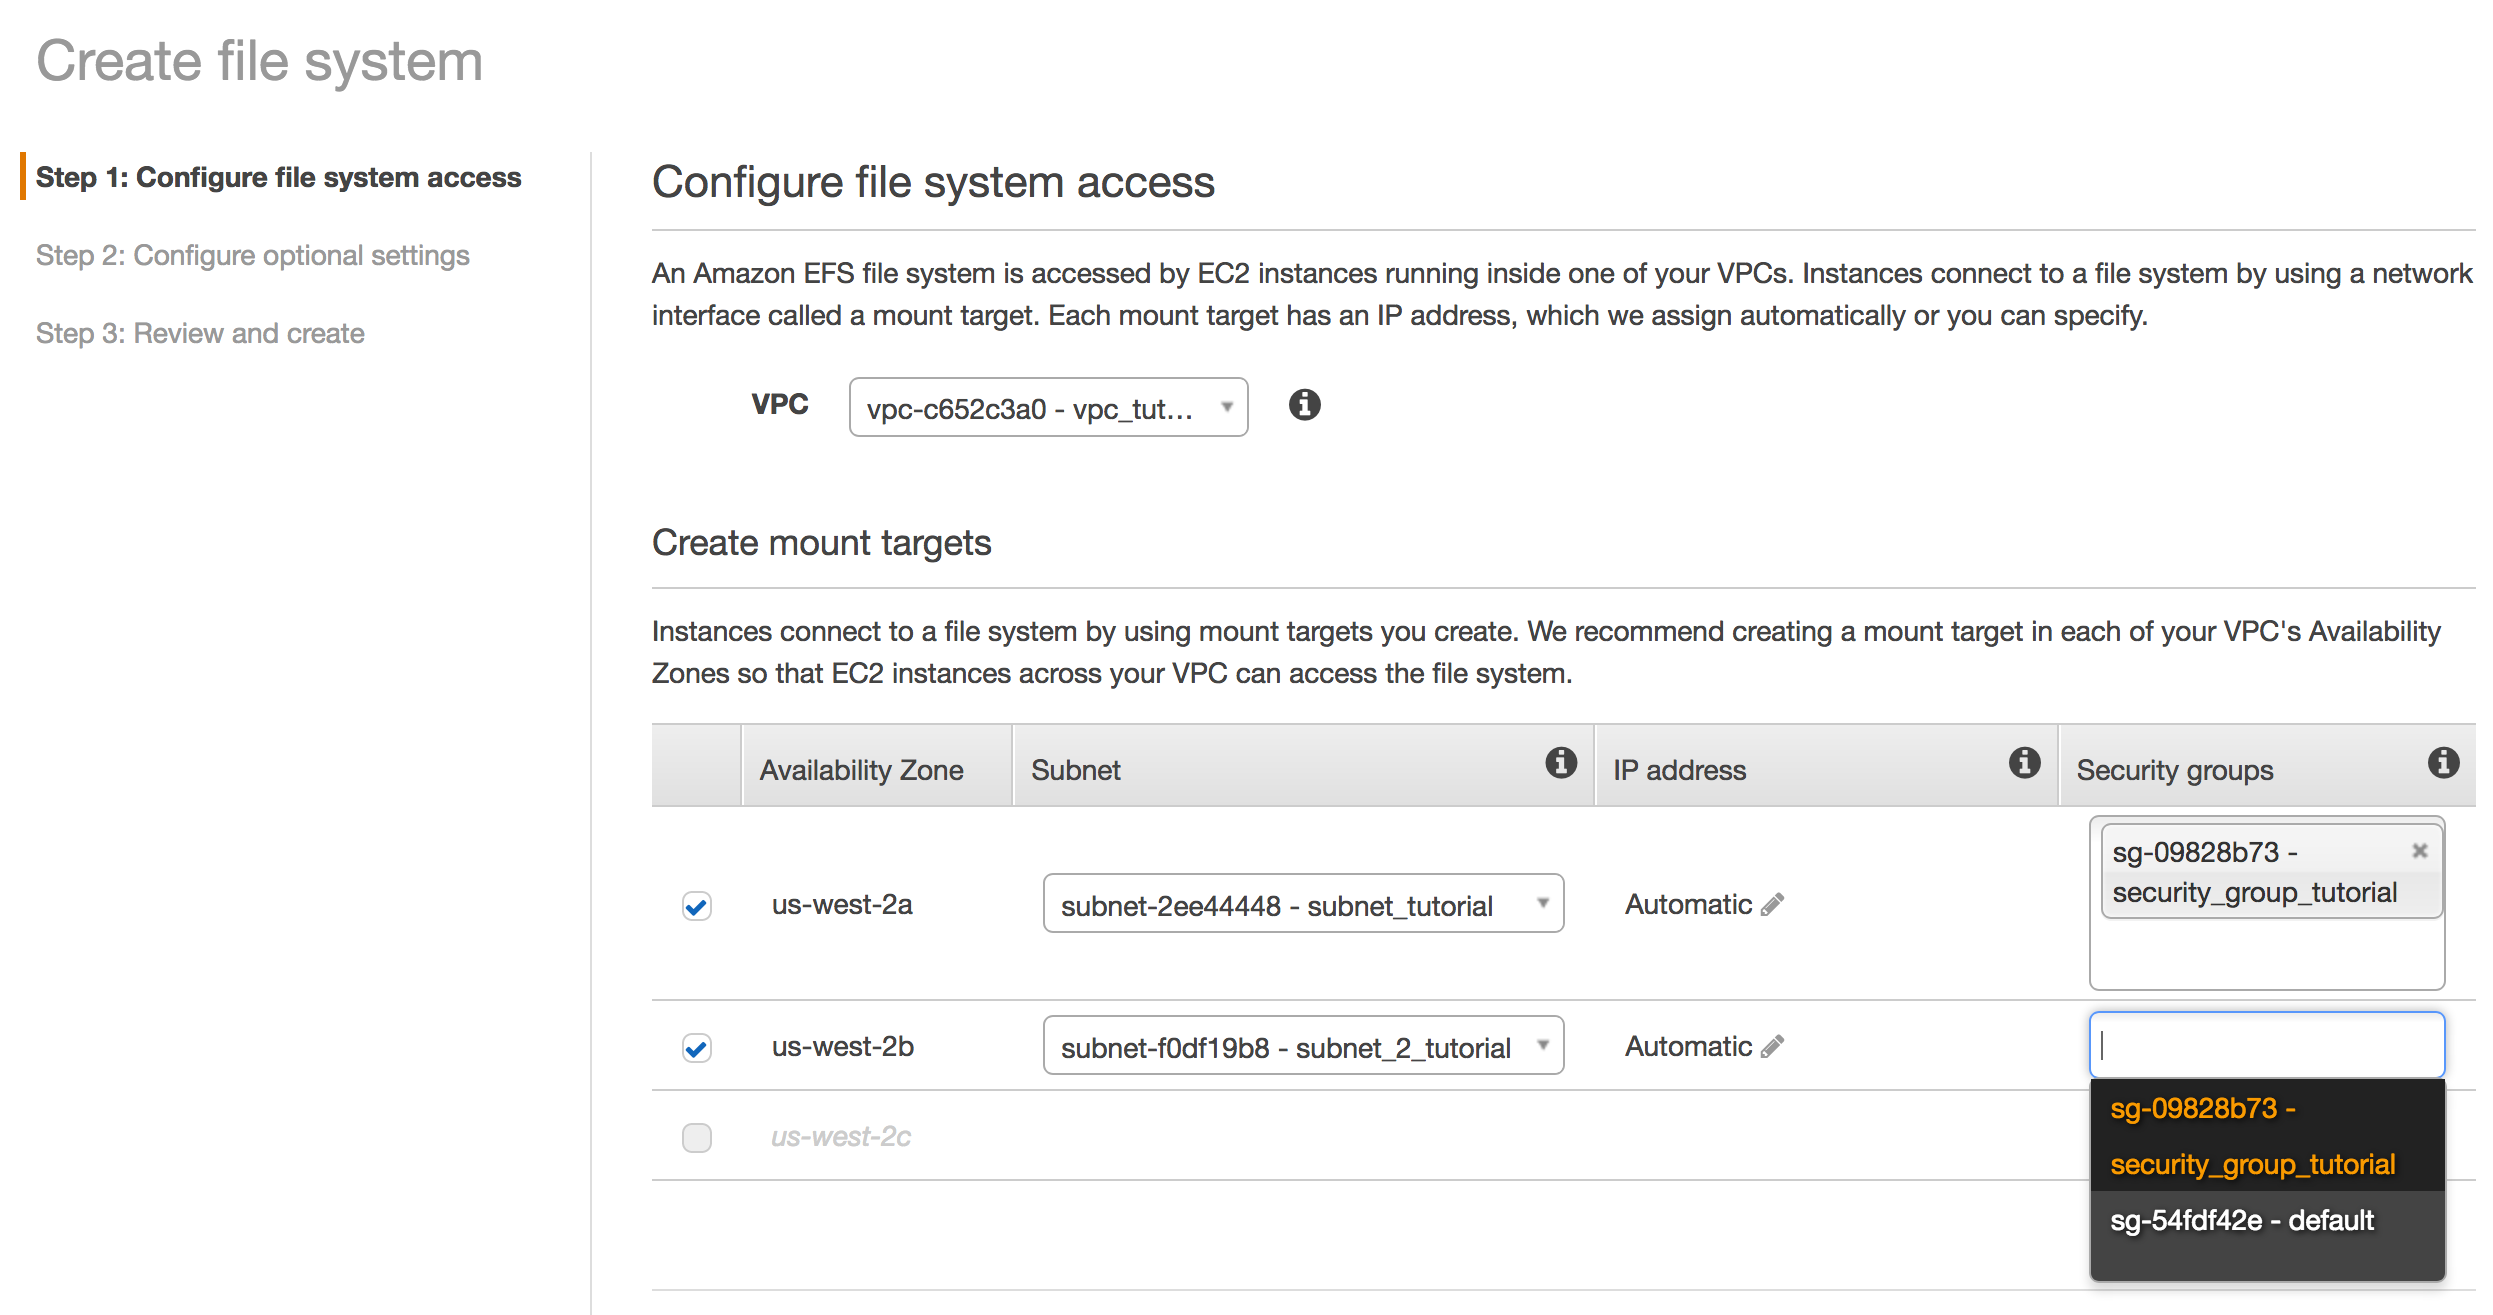Go to Step 2: Configure optional settings
2493x1315 pixels.
click(253, 256)
